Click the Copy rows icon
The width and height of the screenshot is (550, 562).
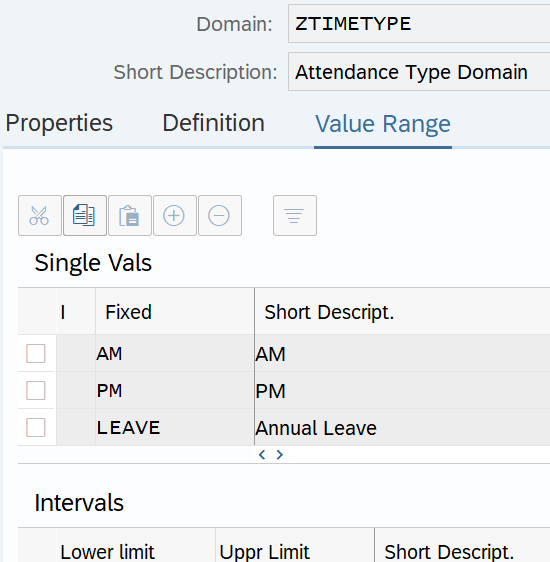click(85, 215)
